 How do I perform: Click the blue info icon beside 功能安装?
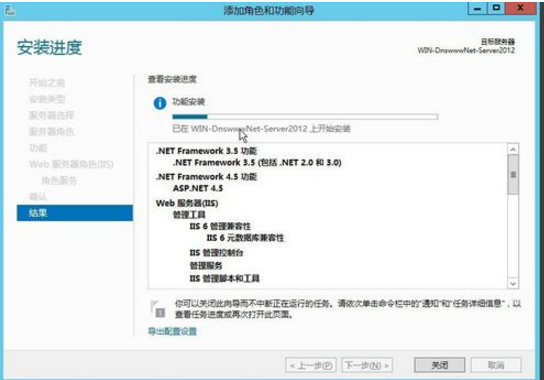160,103
